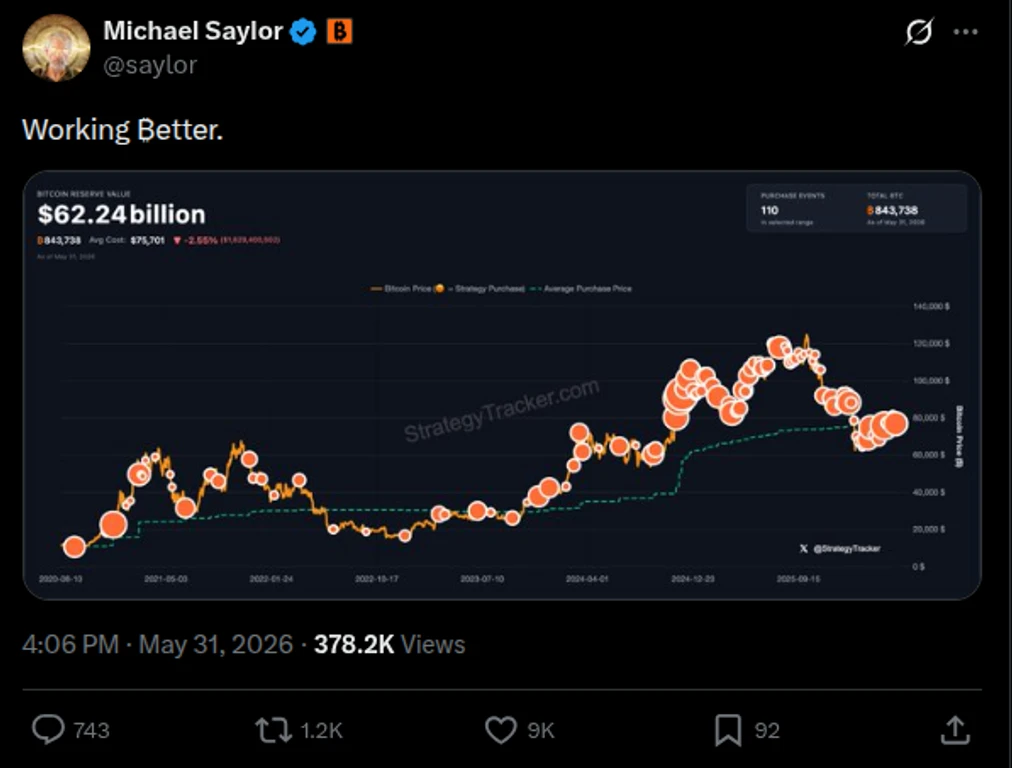Like the post with heart icon

501,731
